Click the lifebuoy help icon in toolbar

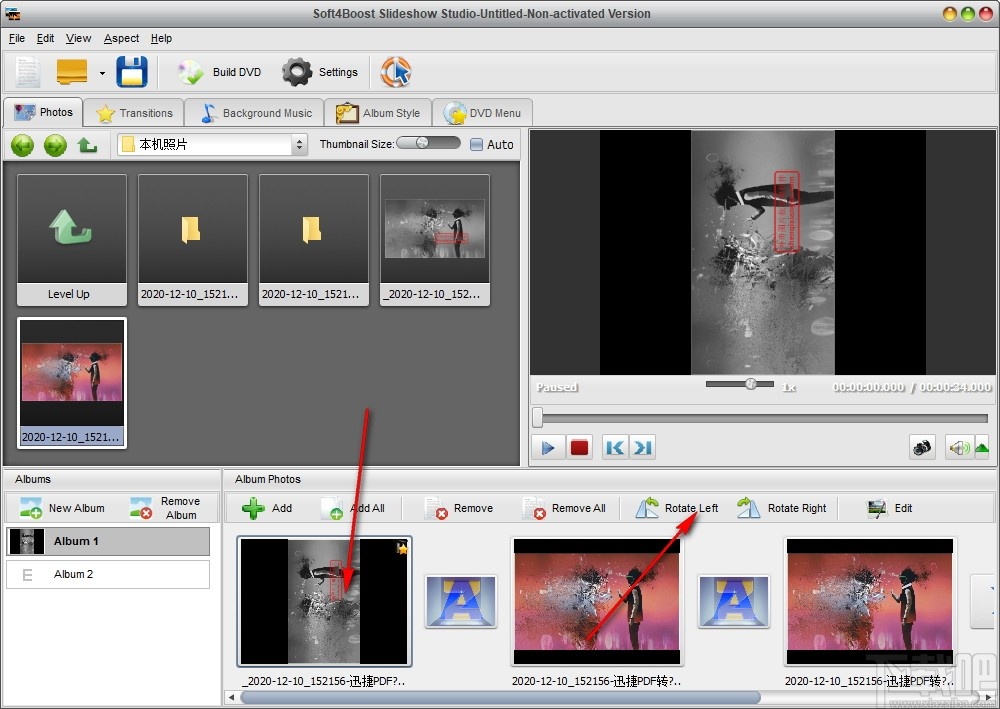(x=396, y=72)
